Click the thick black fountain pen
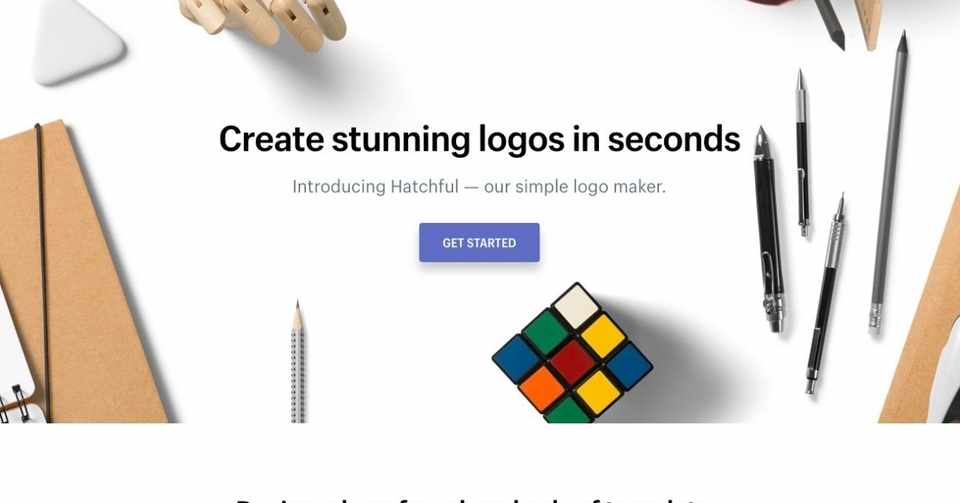The image size is (960, 503). pos(769,229)
